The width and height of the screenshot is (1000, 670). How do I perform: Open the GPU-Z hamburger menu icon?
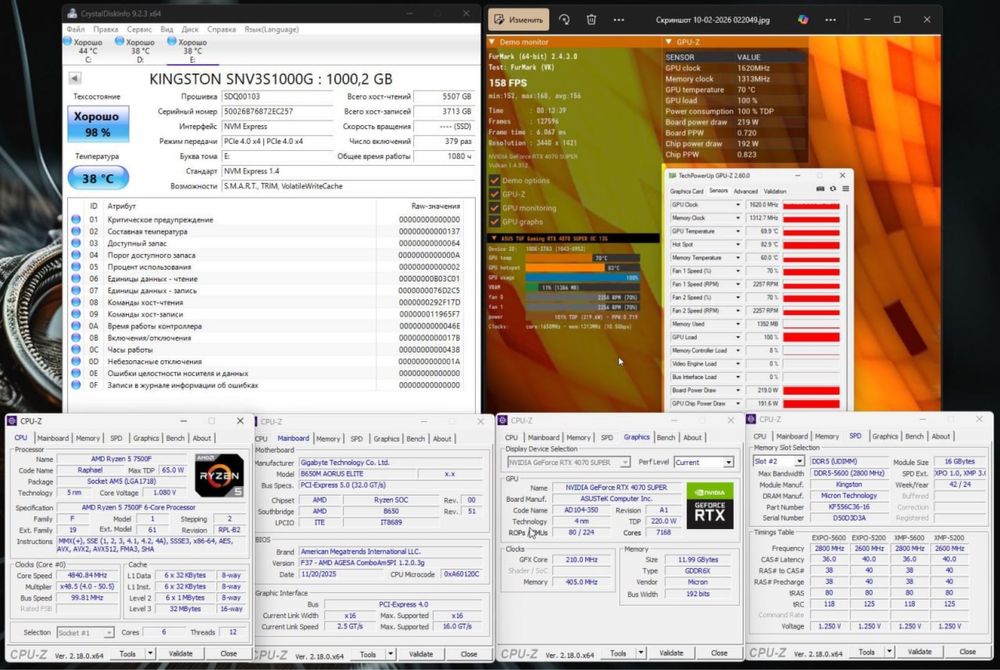pyautogui.click(x=845, y=189)
